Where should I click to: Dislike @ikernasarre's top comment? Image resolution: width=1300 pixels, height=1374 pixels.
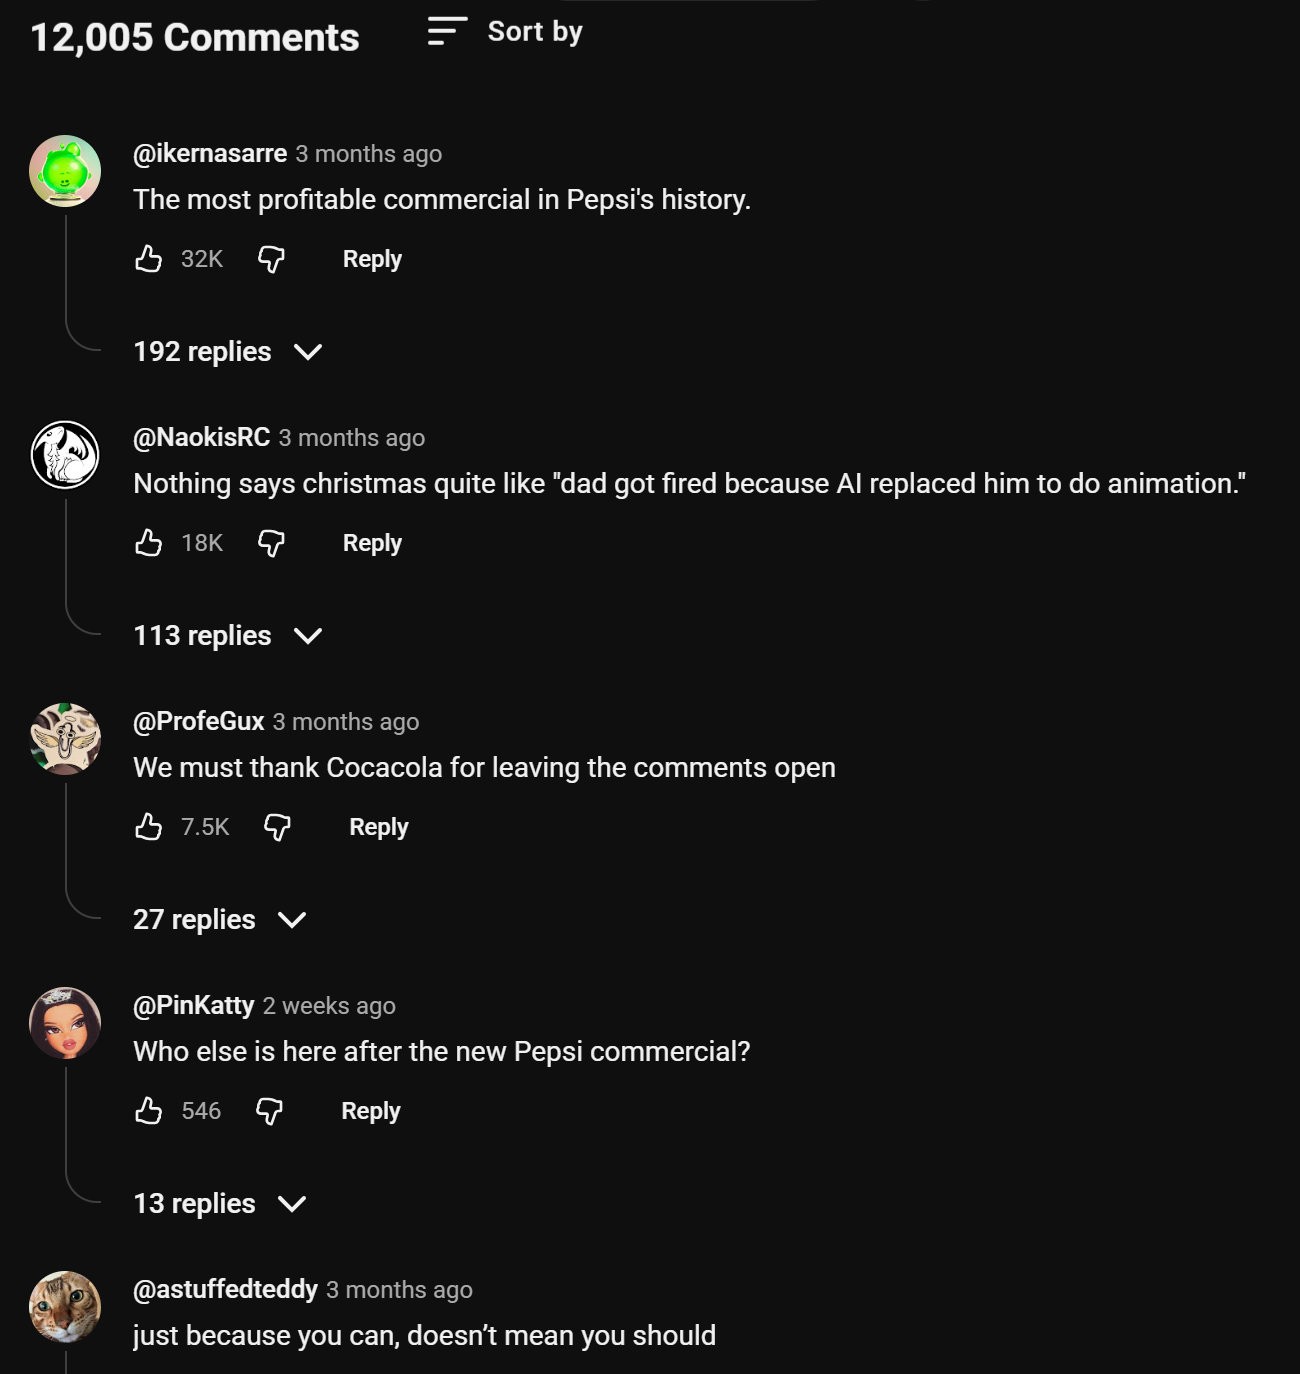point(270,259)
